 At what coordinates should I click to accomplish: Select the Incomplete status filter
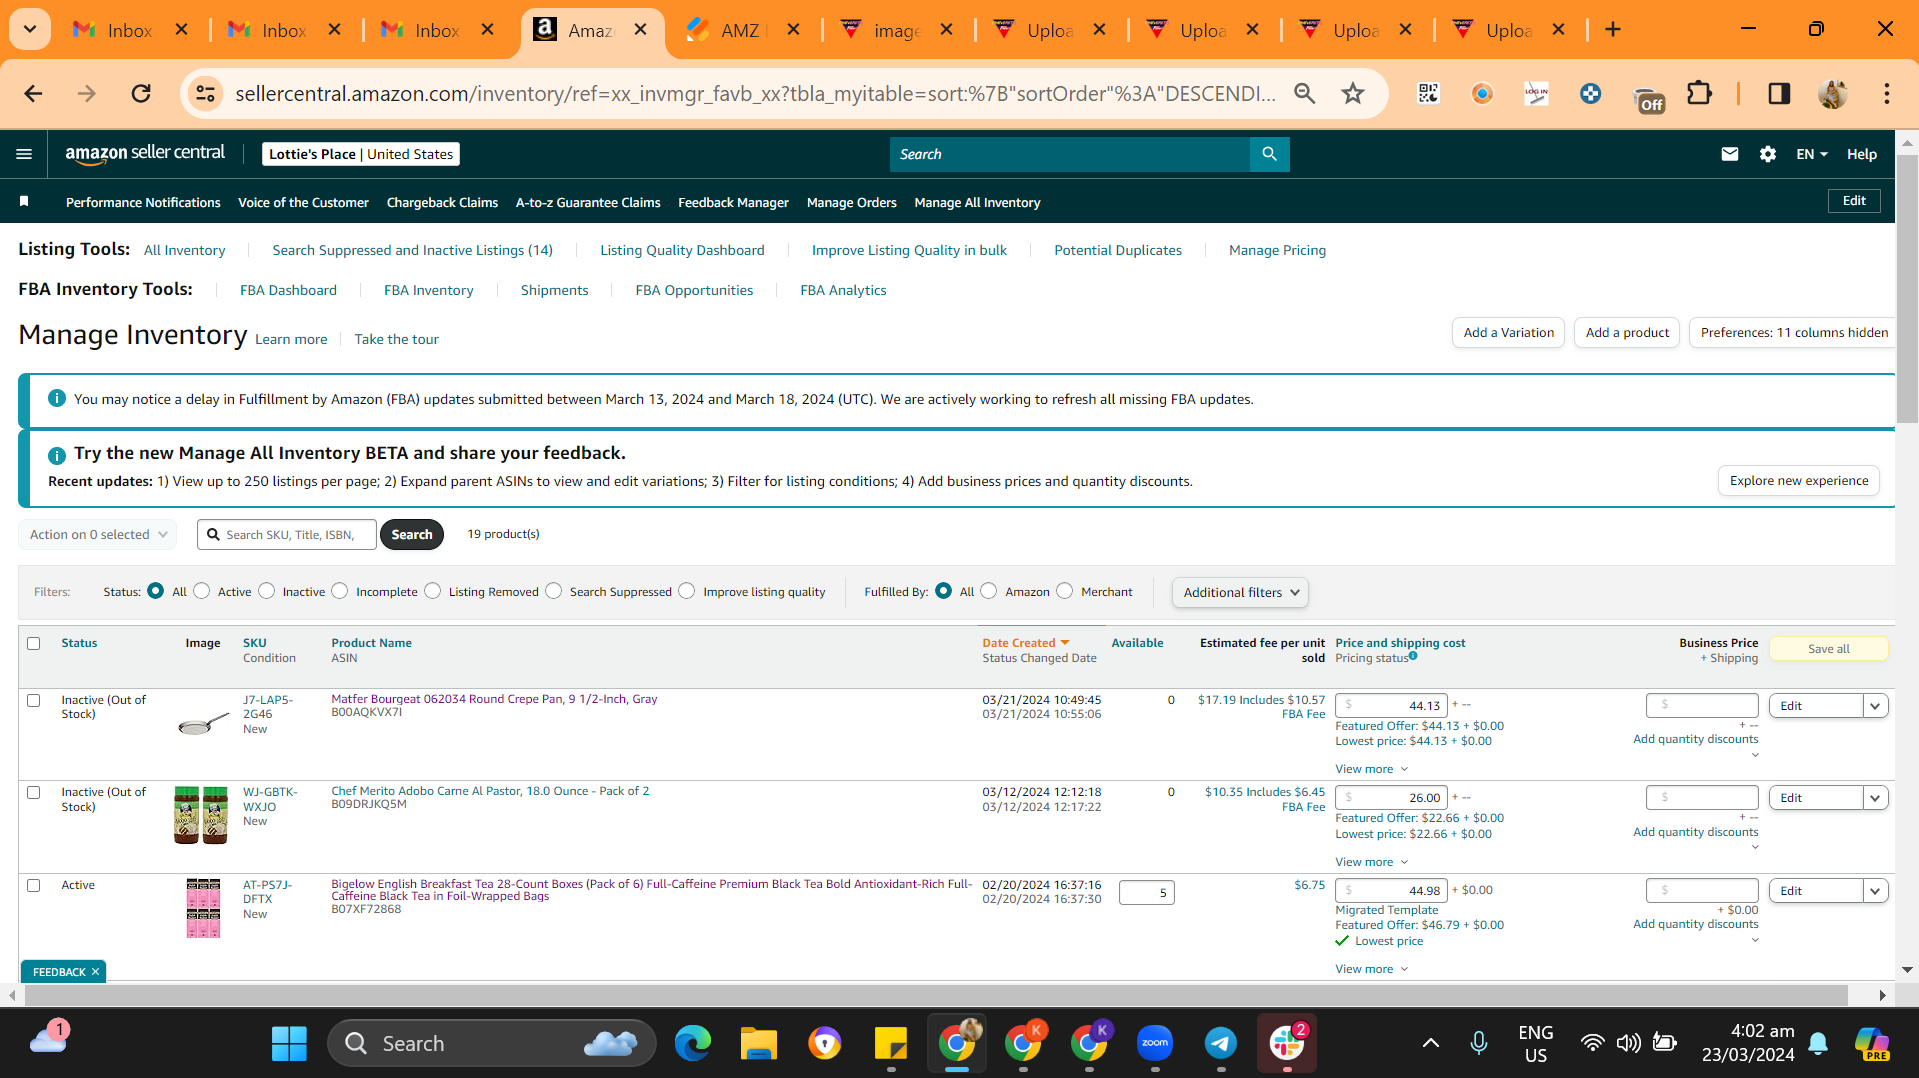coord(340,591)
